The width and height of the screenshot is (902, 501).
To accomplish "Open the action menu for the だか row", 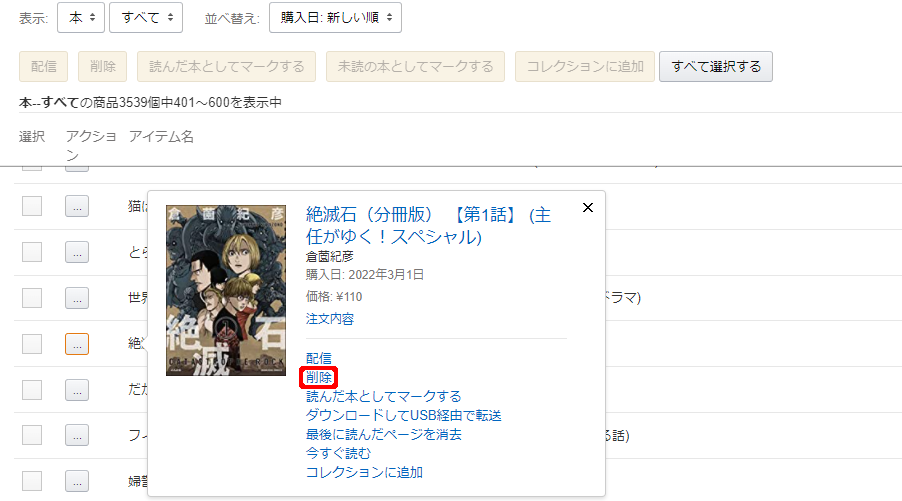I will 77,390.
